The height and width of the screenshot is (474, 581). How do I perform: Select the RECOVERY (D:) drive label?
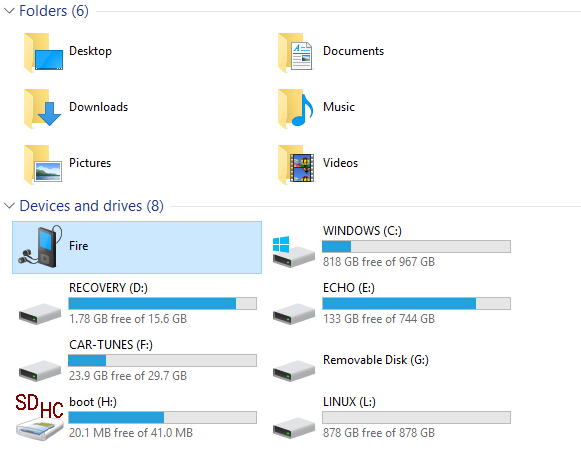(x=108, y=288)
